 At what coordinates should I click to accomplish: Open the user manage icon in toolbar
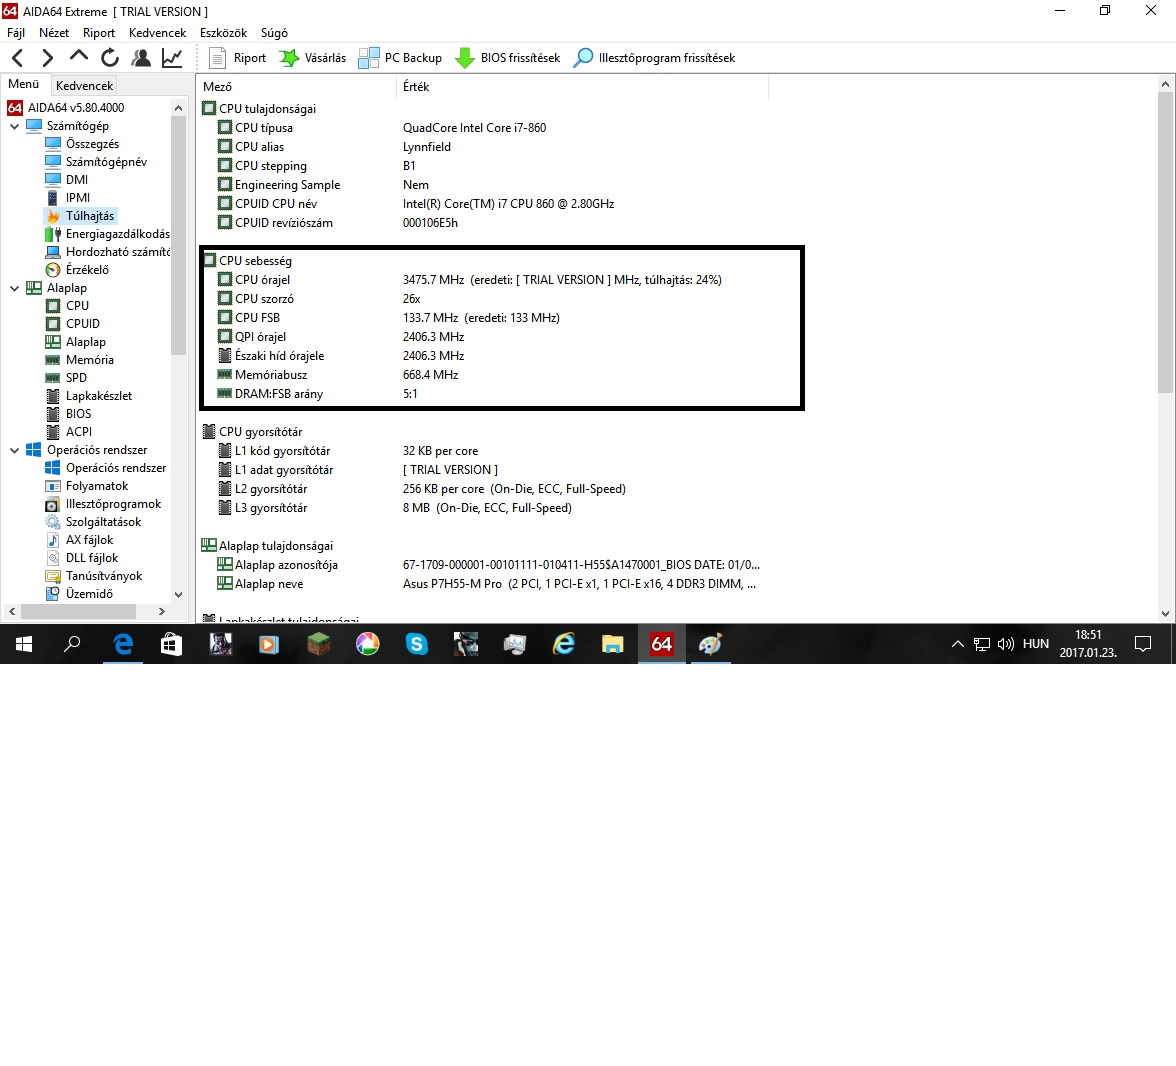coord(141,58)
